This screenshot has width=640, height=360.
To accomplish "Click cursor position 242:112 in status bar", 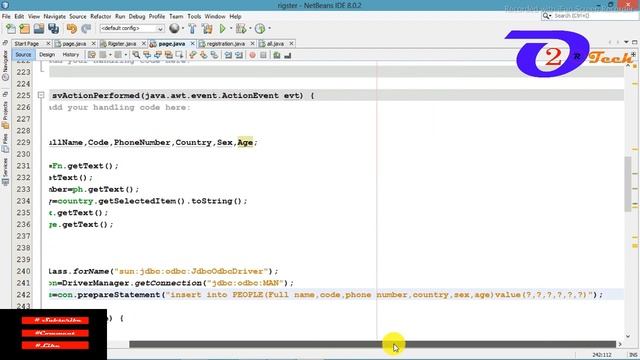I will (602, 355).
